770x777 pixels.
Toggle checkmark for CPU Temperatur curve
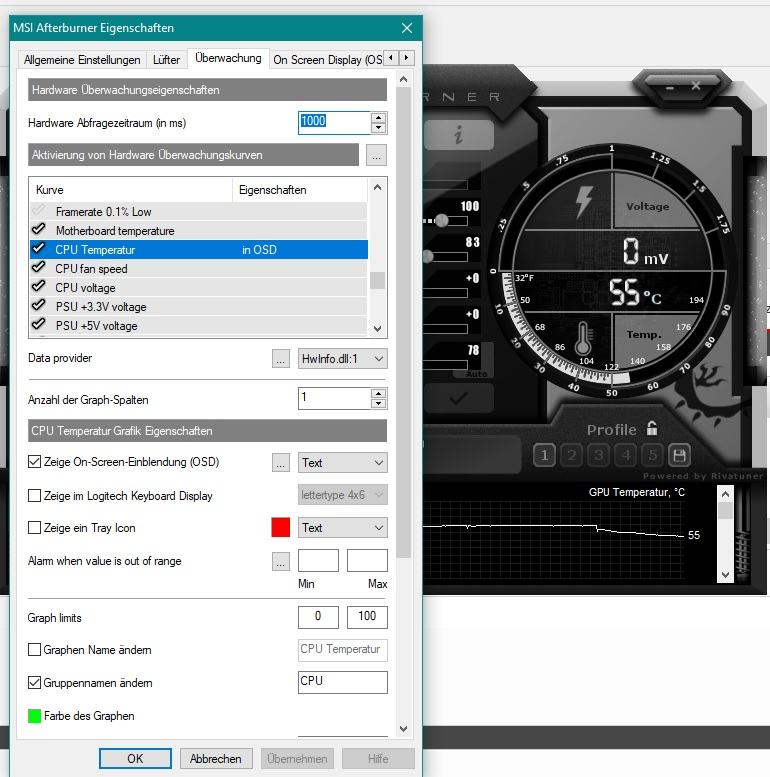[x=38, y=248]
